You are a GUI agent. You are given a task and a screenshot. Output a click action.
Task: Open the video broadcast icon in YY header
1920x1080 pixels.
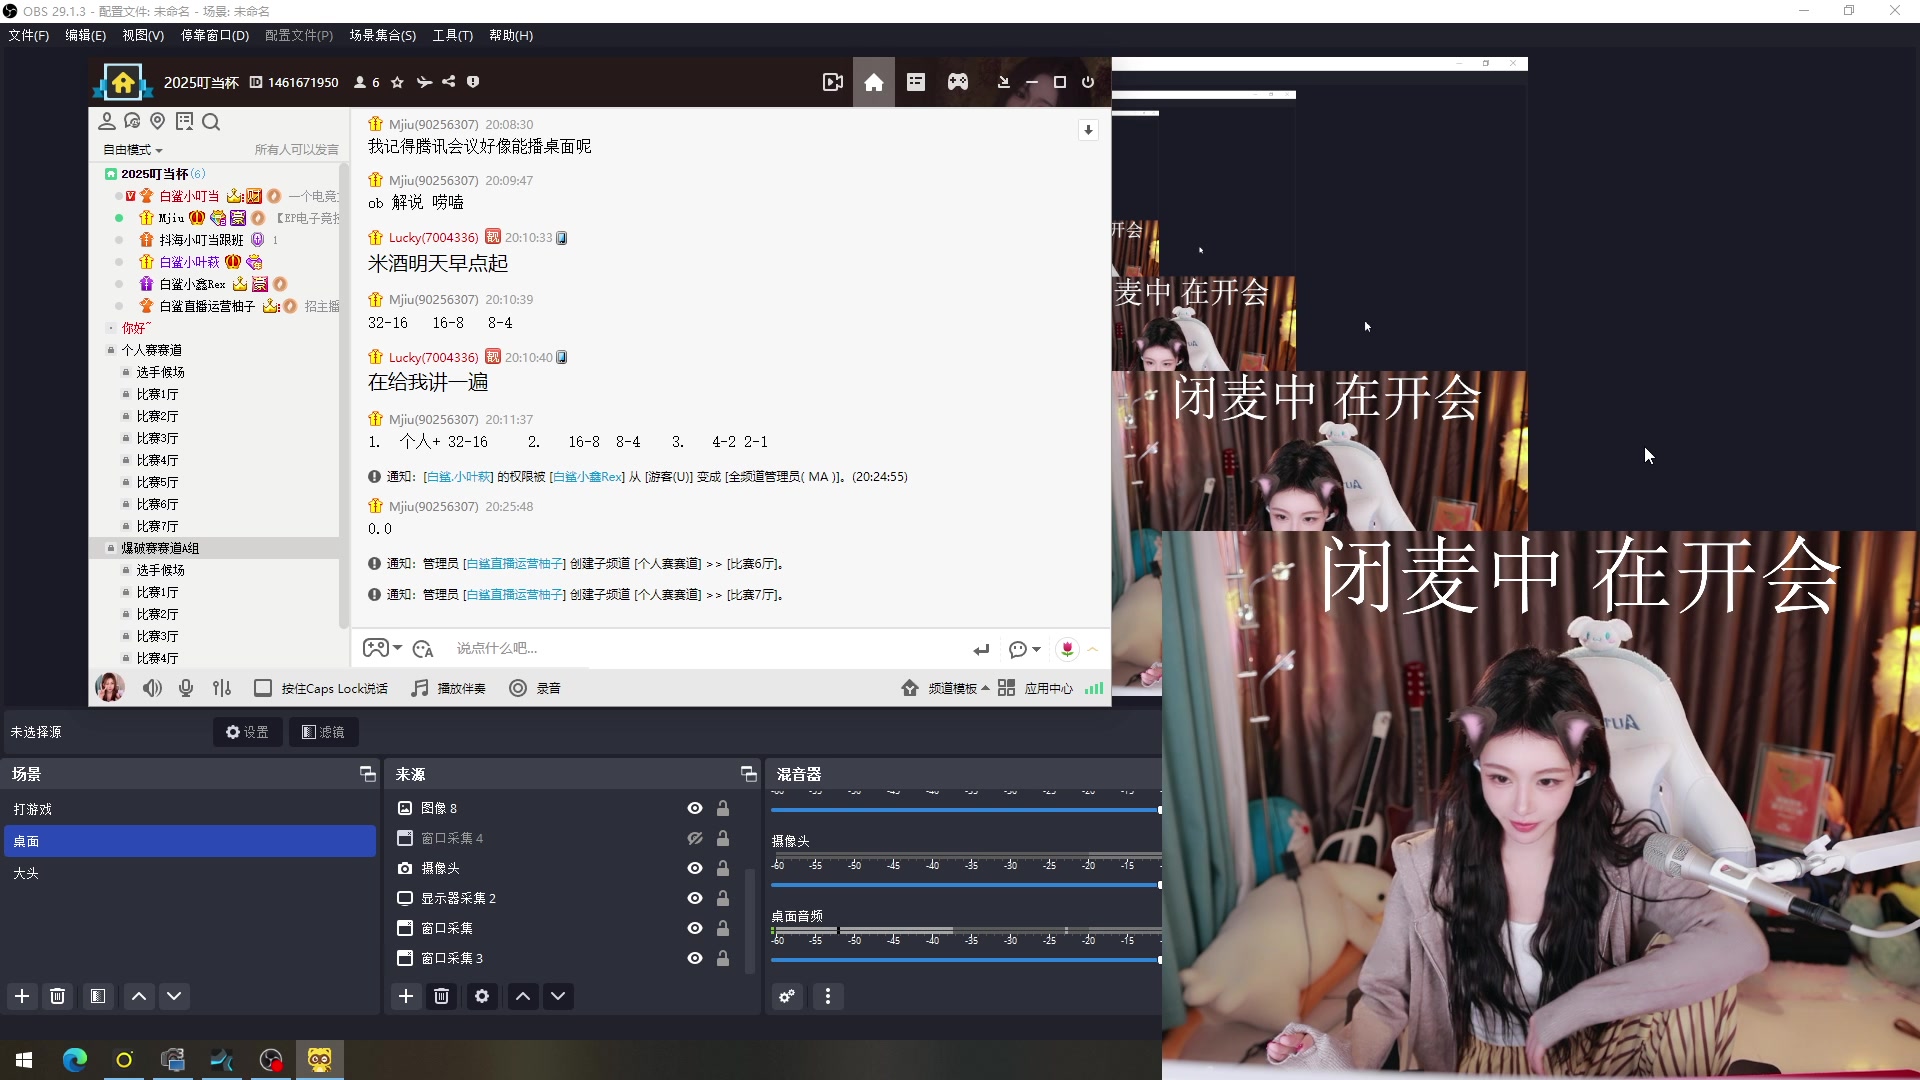[x=832, y=82]
